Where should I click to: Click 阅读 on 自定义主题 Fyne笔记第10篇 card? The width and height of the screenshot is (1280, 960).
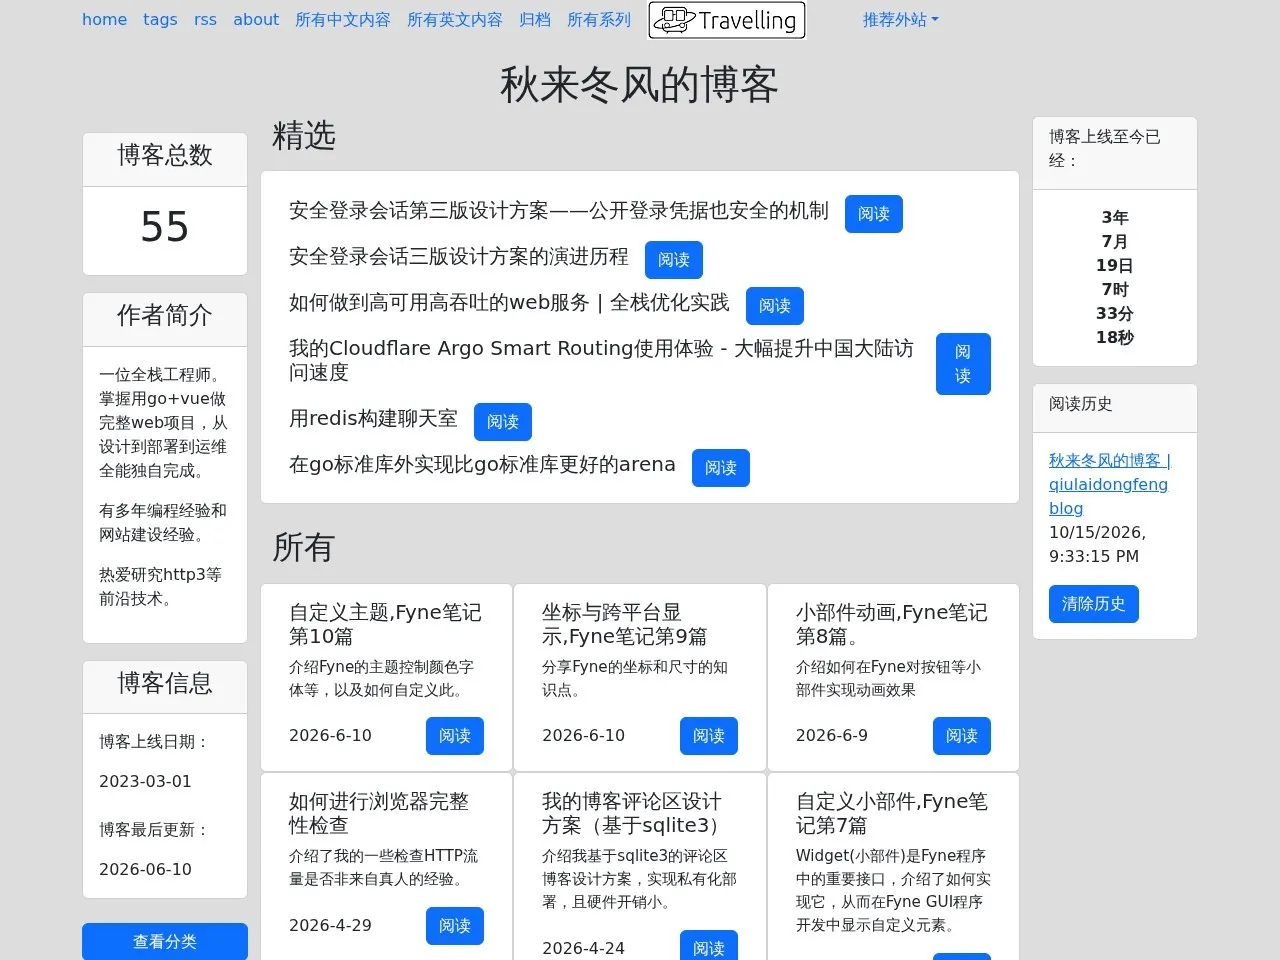click(x=455, y=736)
